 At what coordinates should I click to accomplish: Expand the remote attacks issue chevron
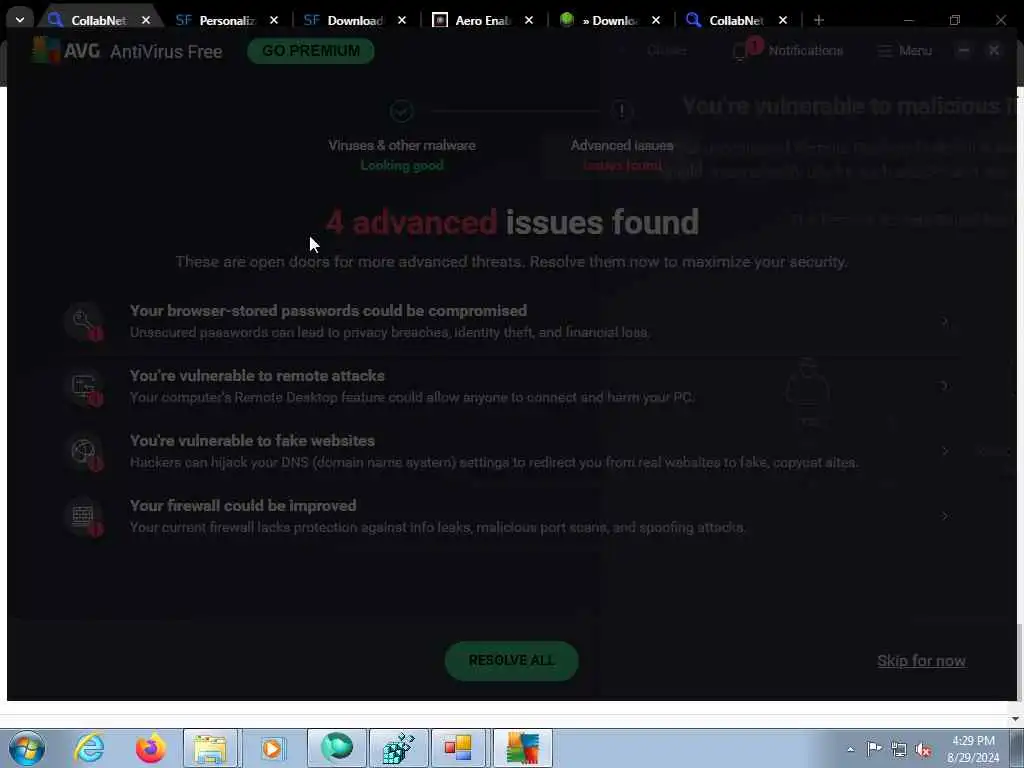pyautogui.click(x=945, y=386)
